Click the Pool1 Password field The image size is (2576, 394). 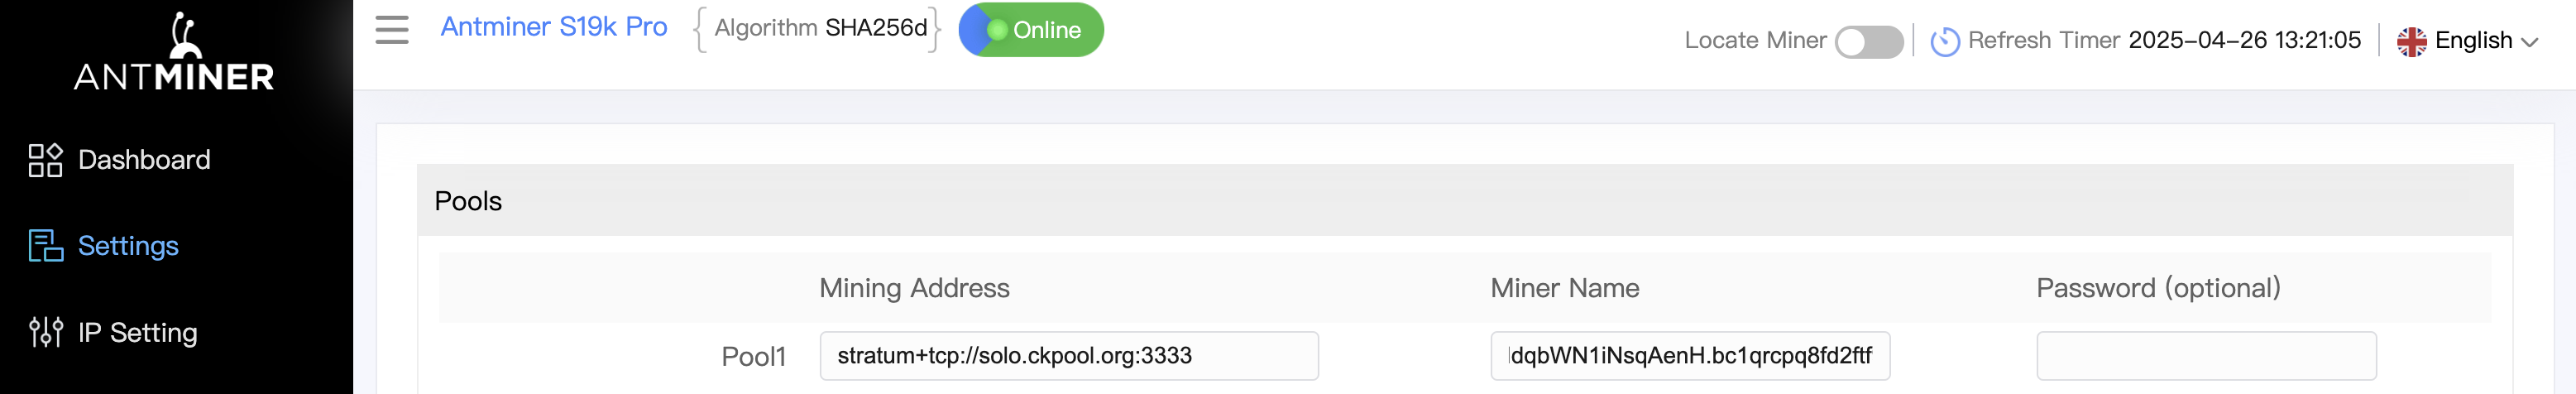[2206, 356]
